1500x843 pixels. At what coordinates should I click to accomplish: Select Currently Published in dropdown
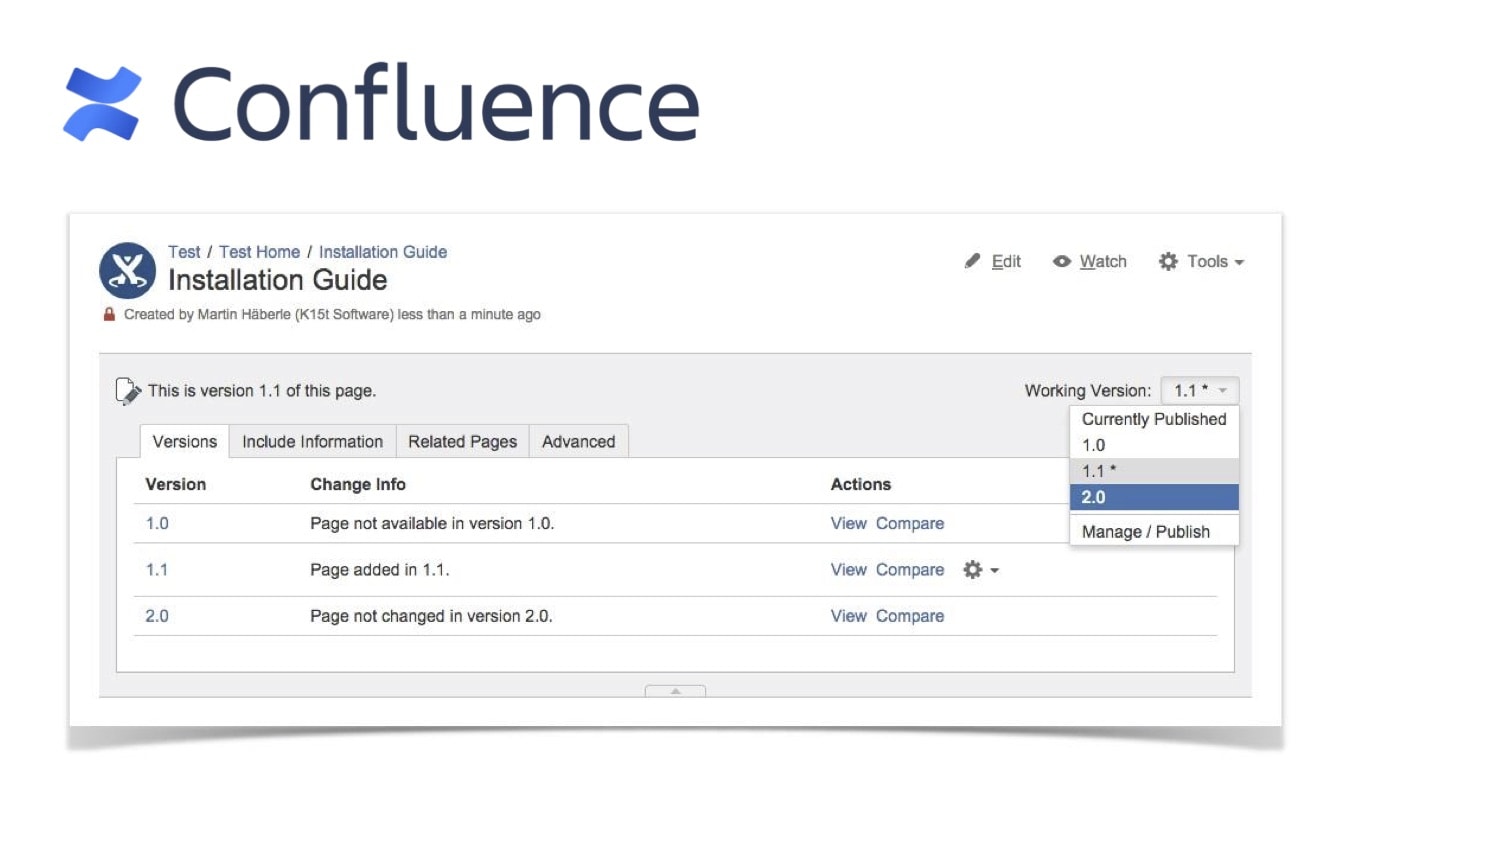coord(1154,419)
